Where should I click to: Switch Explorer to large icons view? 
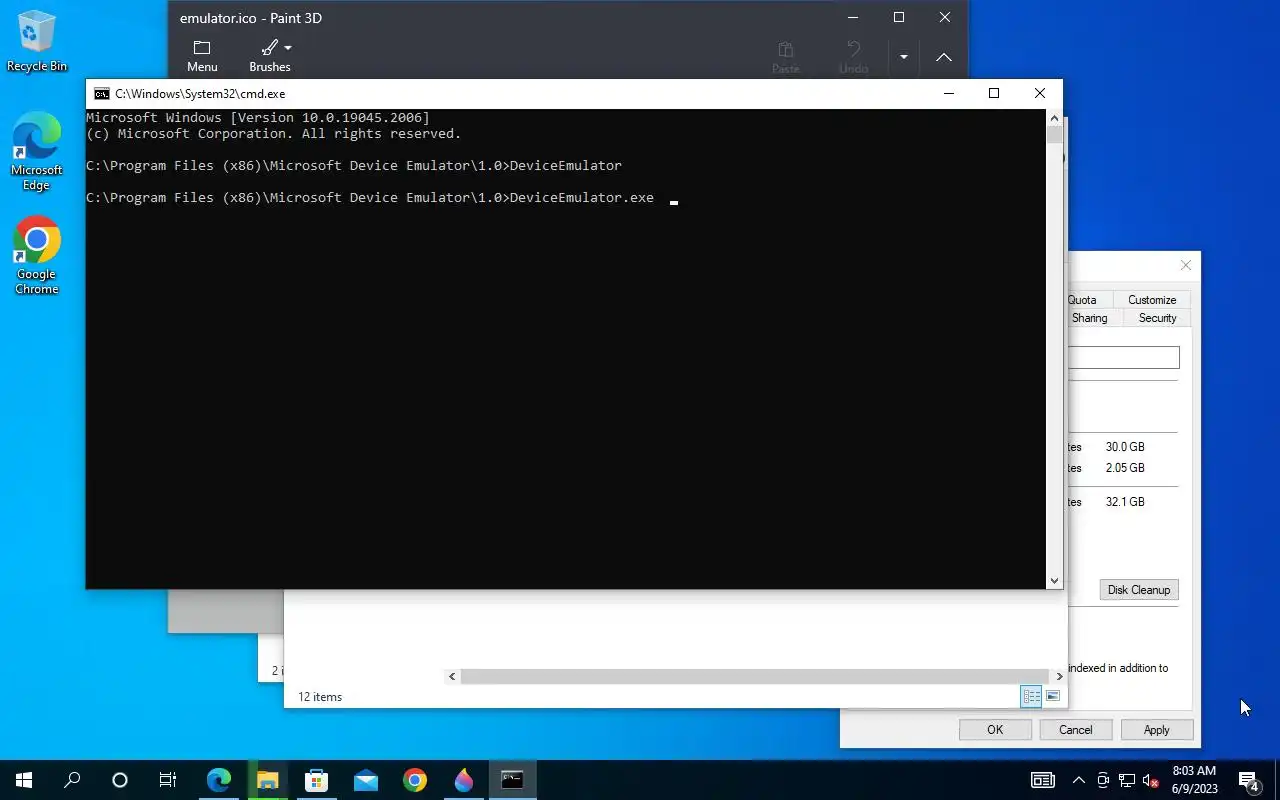click(x=1052, y=696)
